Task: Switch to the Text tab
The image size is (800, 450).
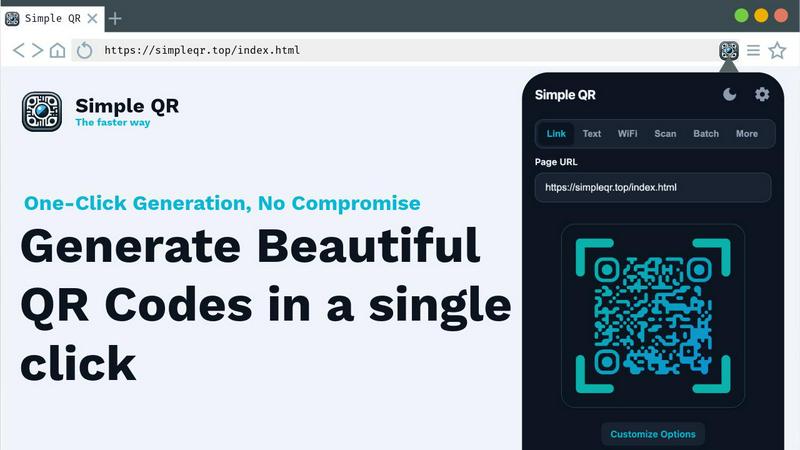Action: coord(592,134)
